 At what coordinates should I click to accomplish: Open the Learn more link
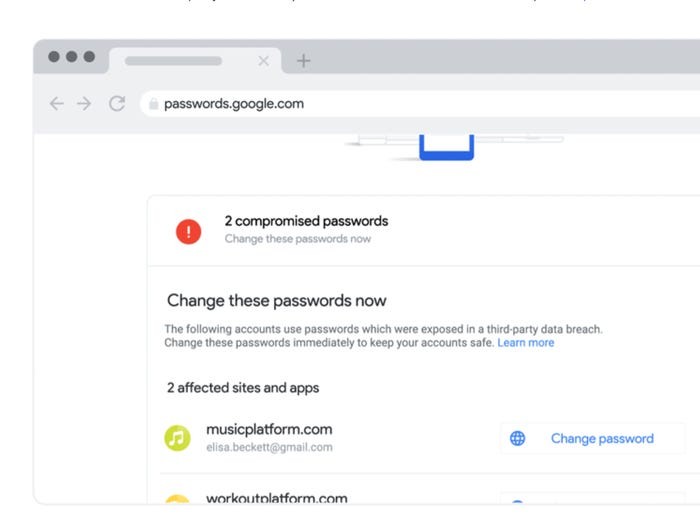click(525, 342)
